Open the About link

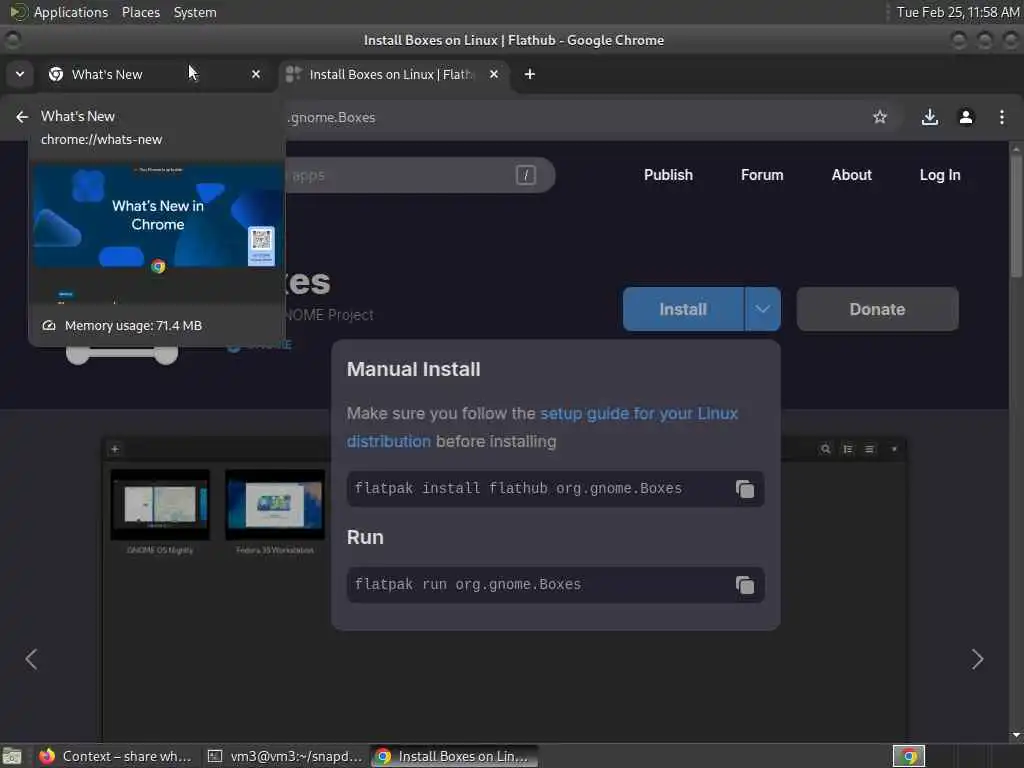point(851,175)
